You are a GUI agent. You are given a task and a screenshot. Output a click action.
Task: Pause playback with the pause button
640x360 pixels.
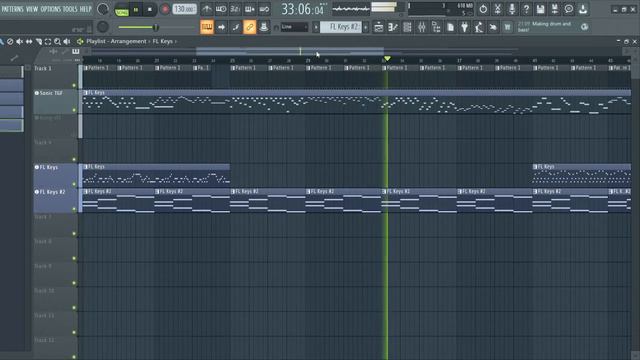click(136, 9)
